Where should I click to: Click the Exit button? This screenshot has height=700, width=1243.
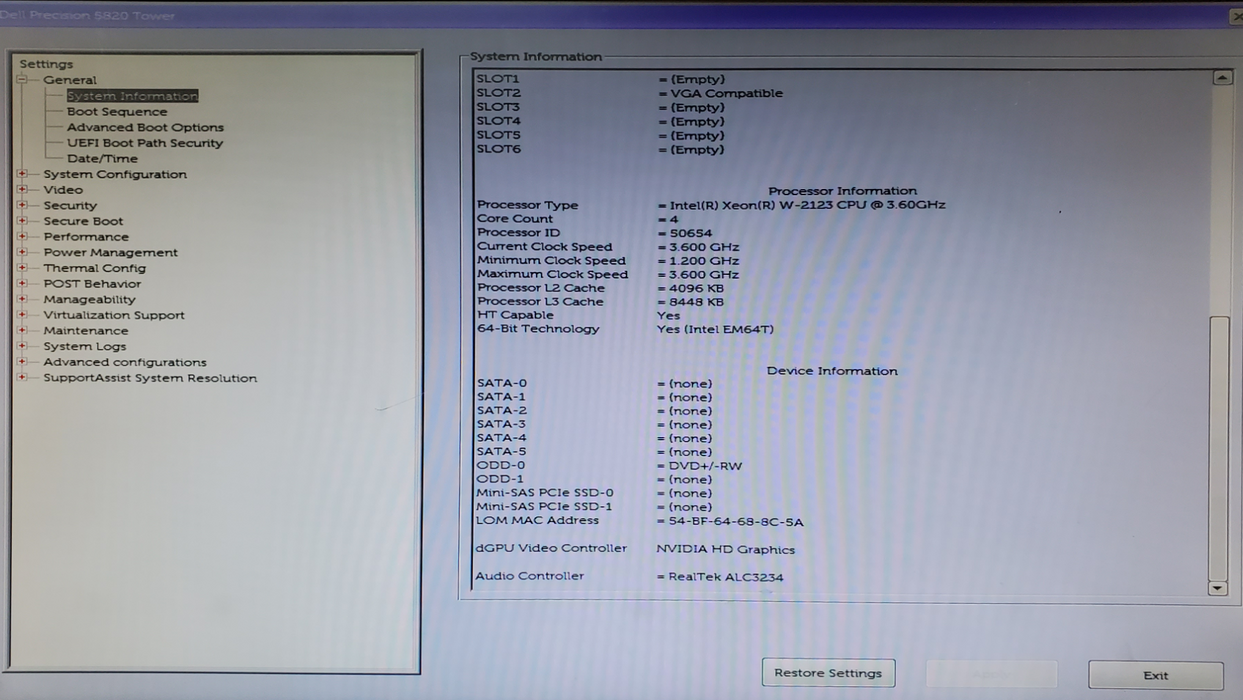tap(1156, 675)
